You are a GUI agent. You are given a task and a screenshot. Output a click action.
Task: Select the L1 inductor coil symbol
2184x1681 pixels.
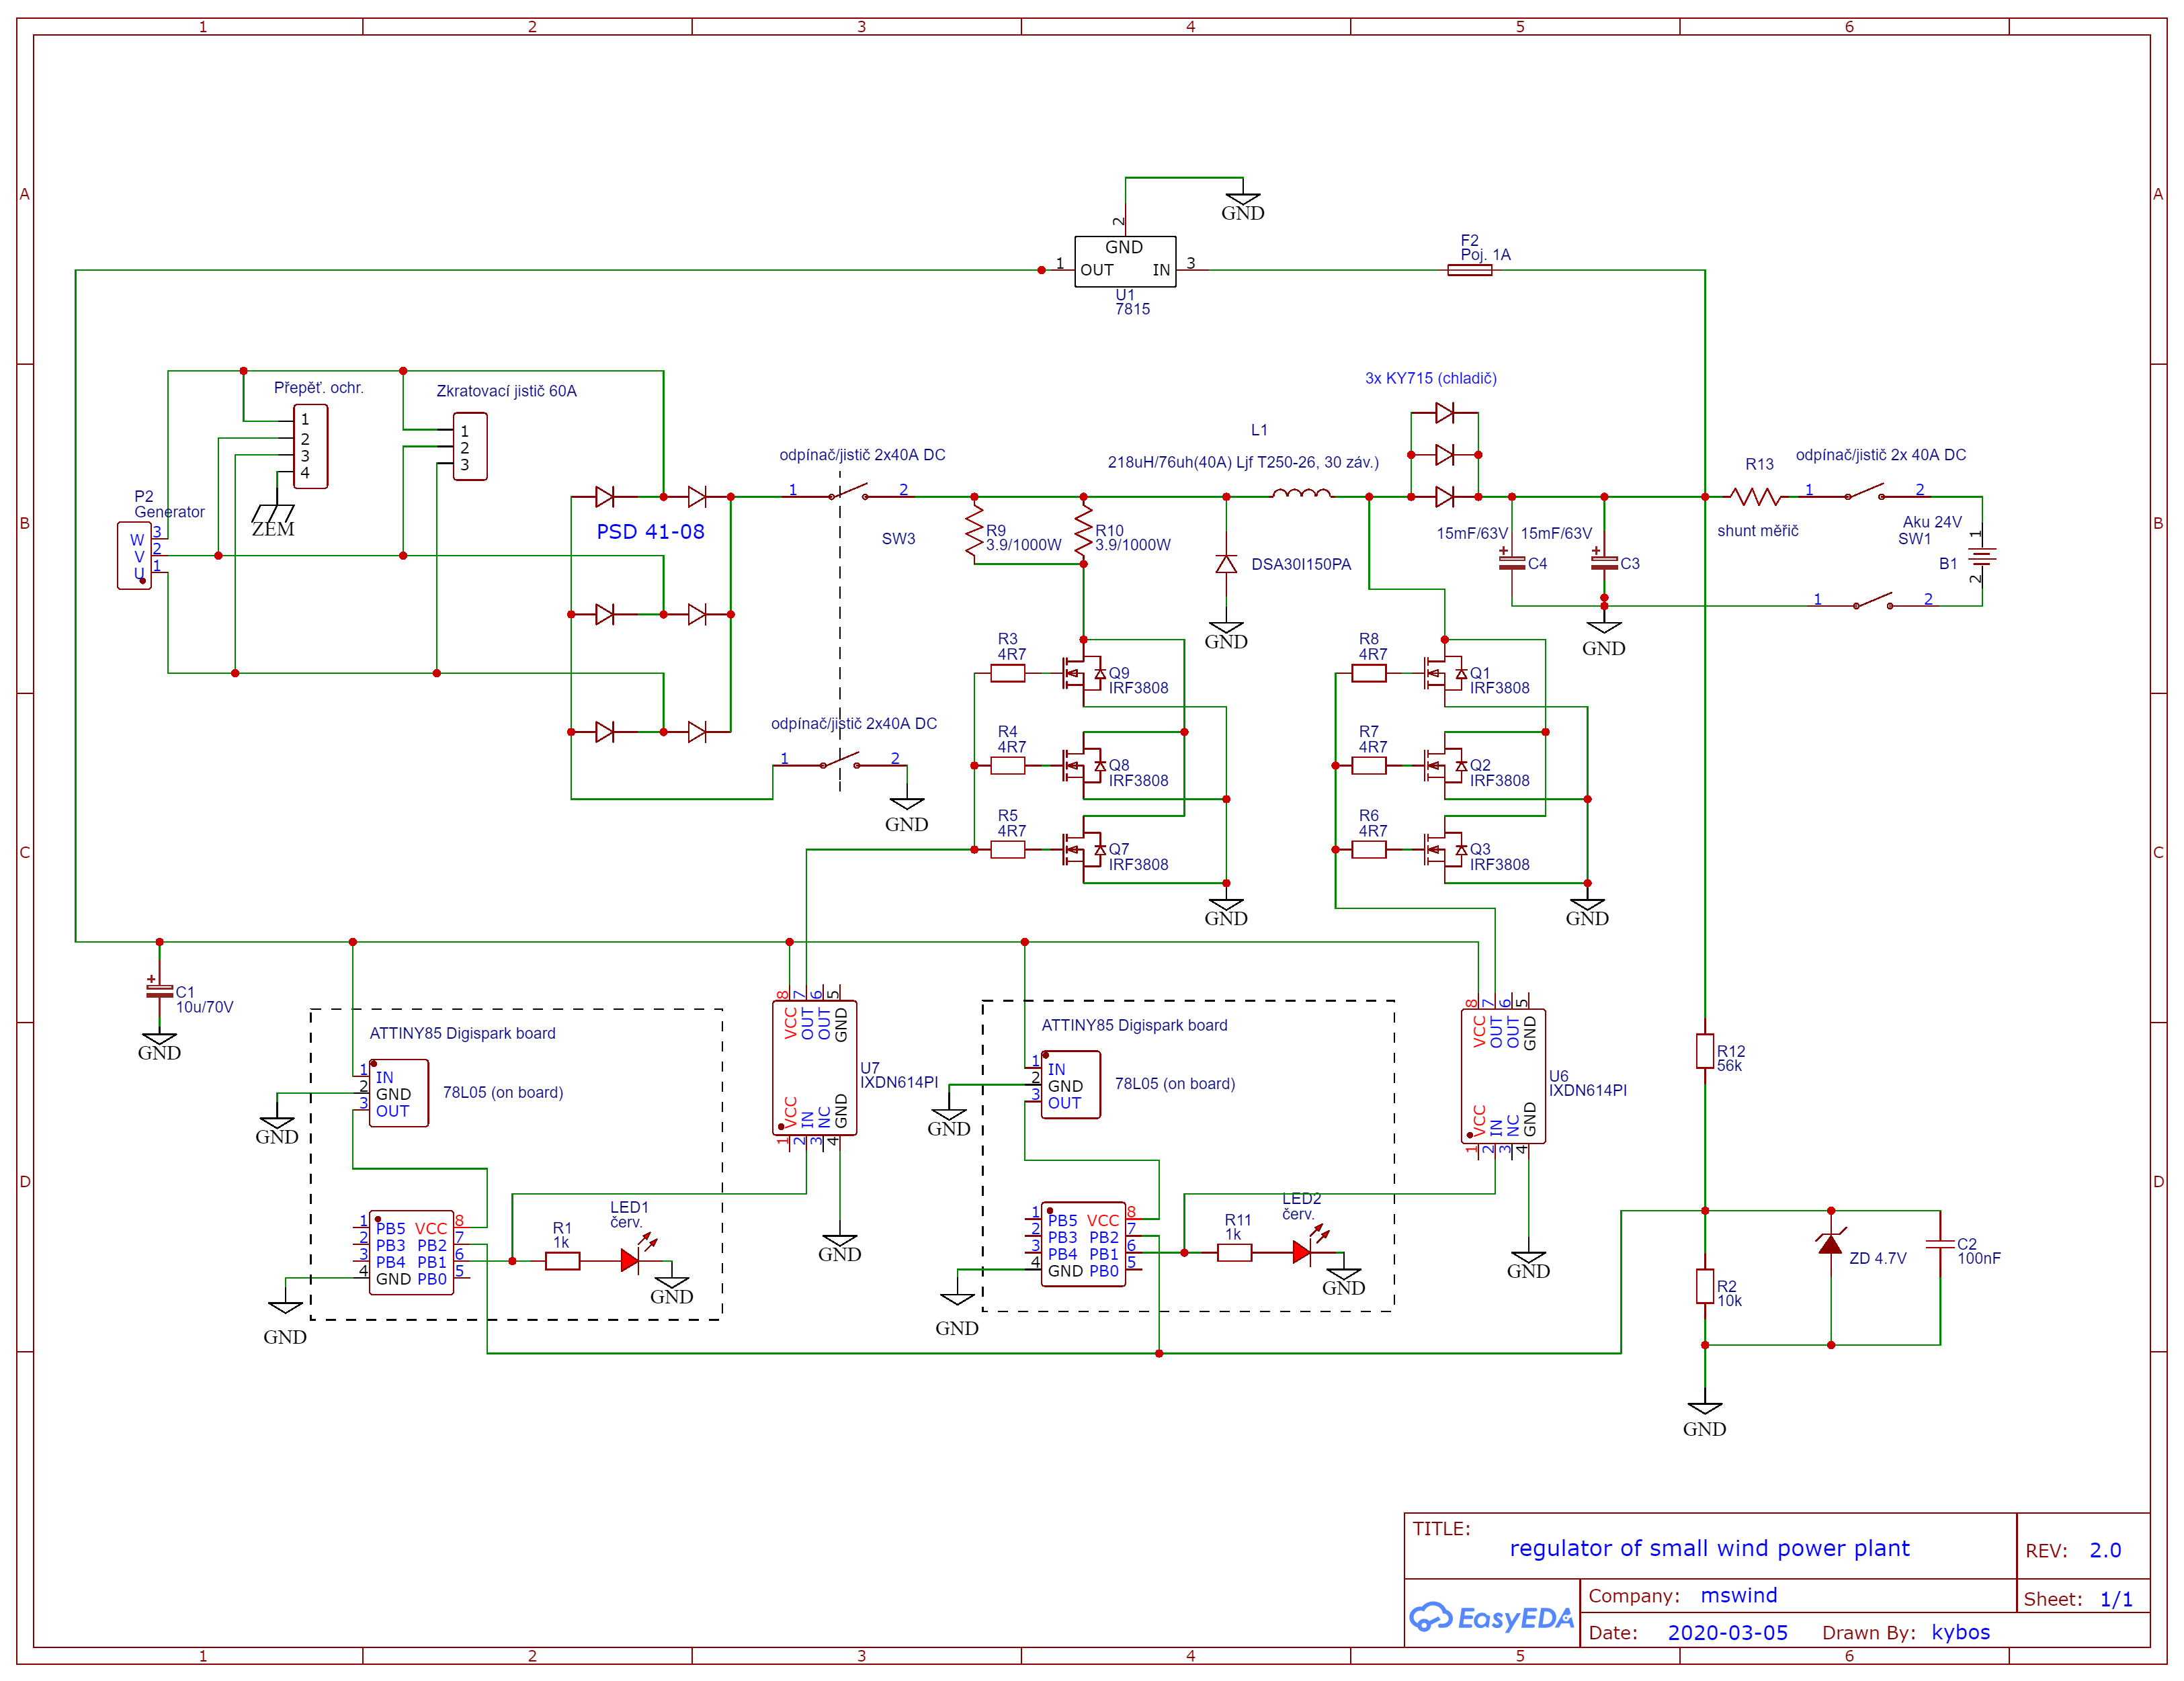coord(1301,493)
